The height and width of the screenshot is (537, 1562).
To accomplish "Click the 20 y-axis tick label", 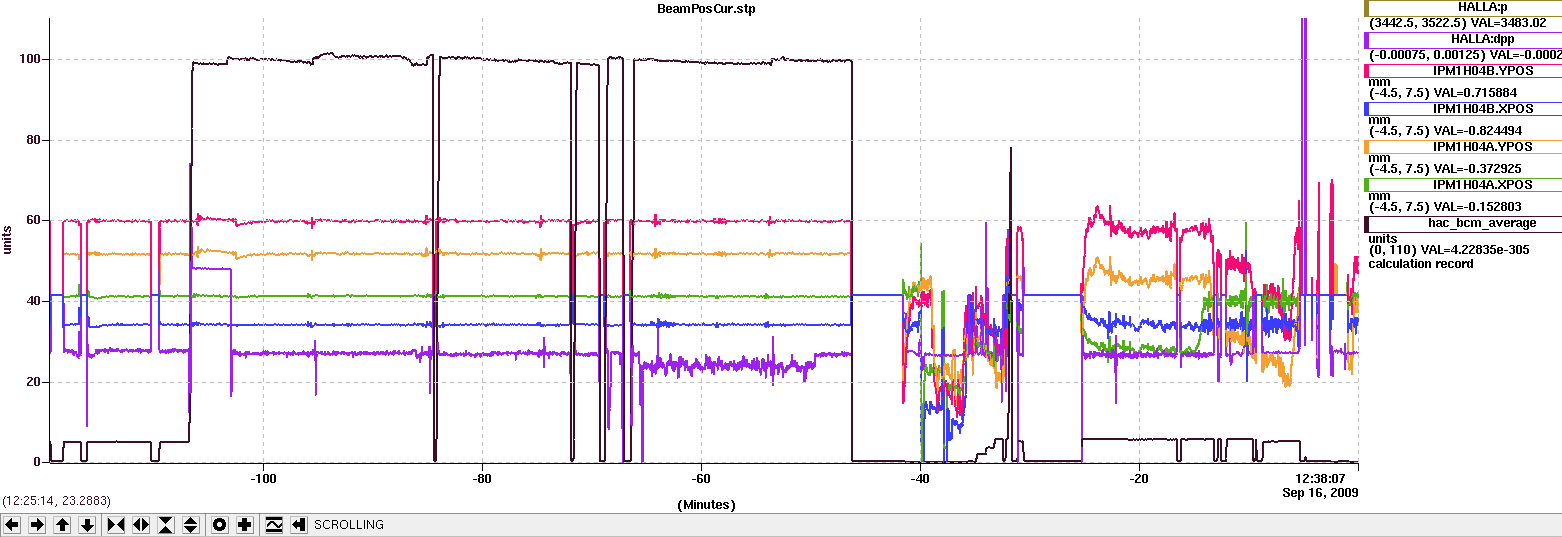I will pyautogui.click(x=34, y=382).
